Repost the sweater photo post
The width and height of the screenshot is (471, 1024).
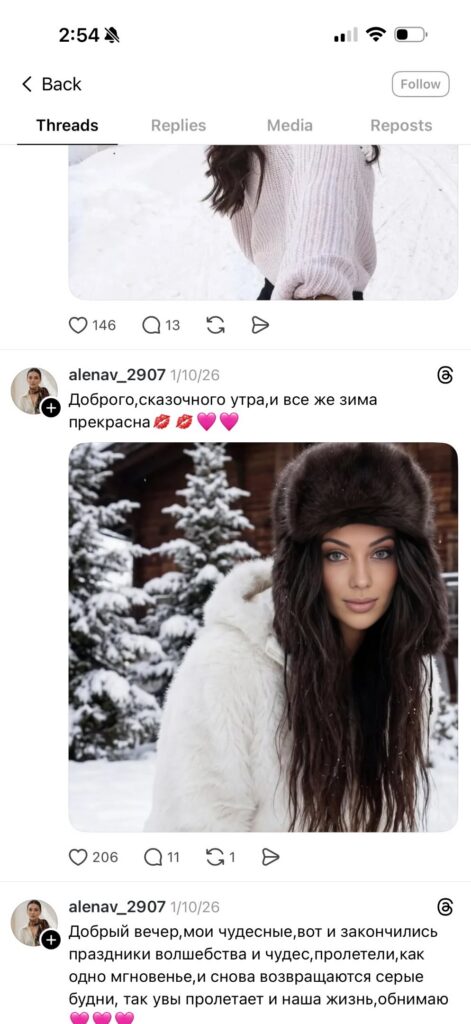[216, 325]
